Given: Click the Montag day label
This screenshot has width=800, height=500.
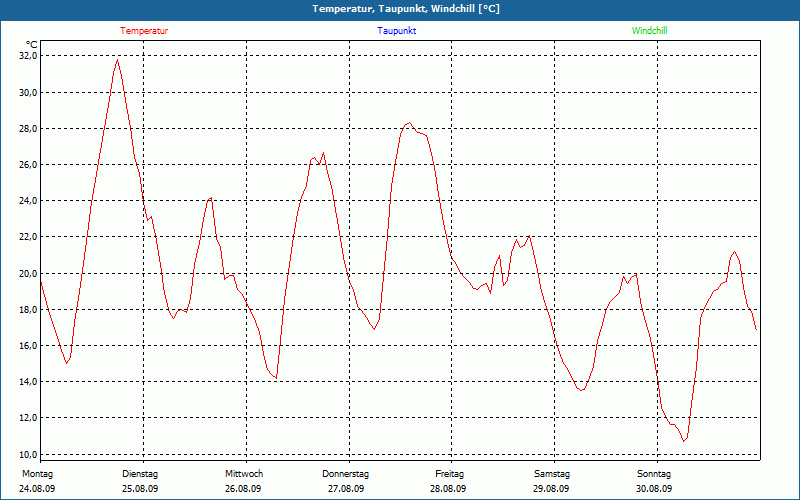Looking at the screenshot, I should 37,474.
